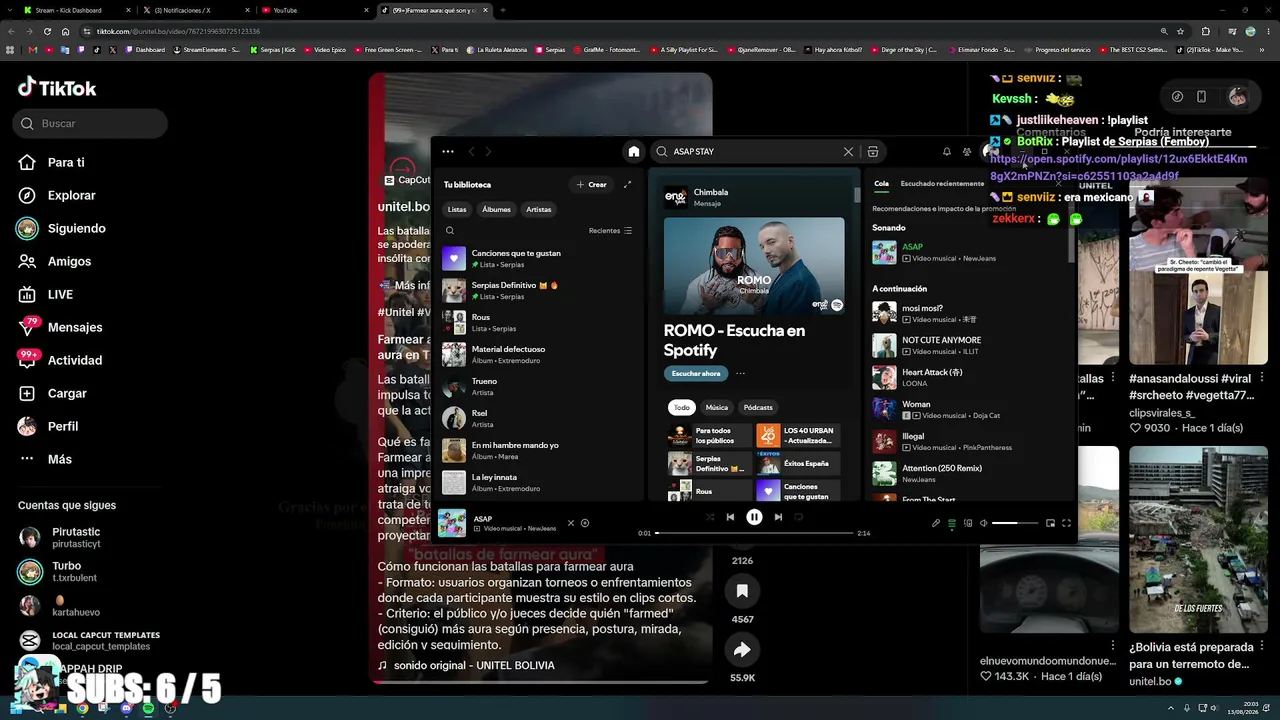
Task: Open the LOS 40 URBAN playlist card
Action: tap(798, 436)
